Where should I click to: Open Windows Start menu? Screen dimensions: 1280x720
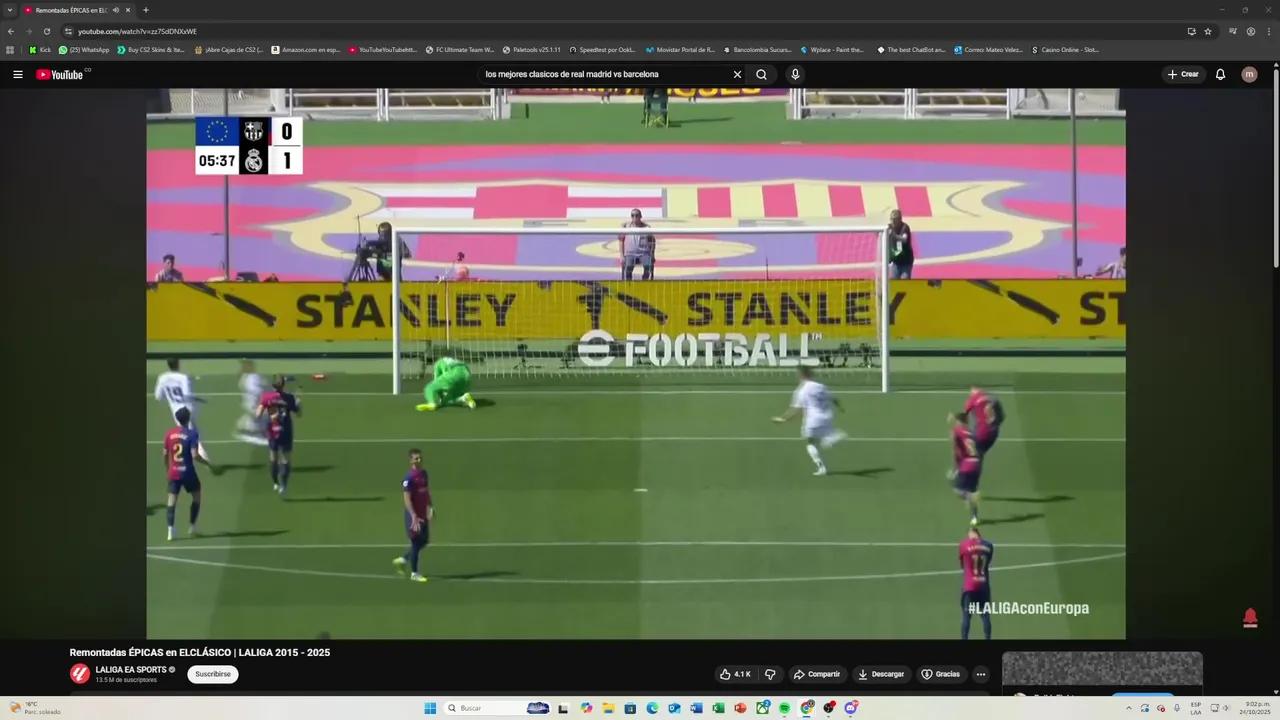click(x=430, y=708)
